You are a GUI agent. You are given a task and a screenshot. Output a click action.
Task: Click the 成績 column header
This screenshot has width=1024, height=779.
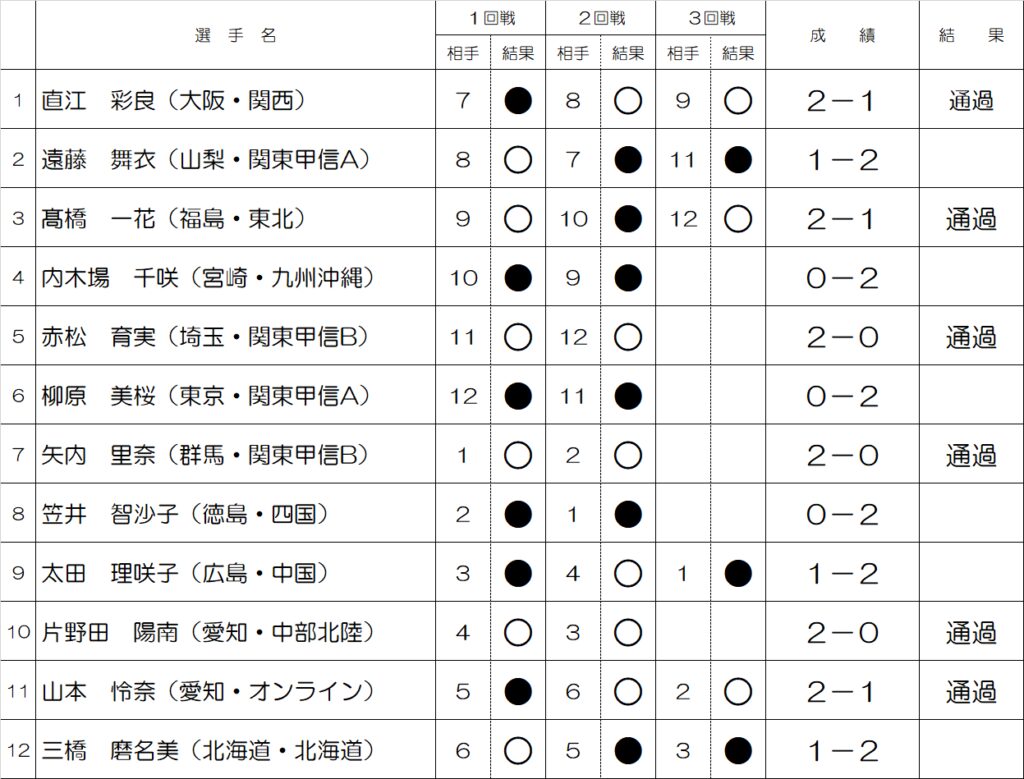click(842, 35)
